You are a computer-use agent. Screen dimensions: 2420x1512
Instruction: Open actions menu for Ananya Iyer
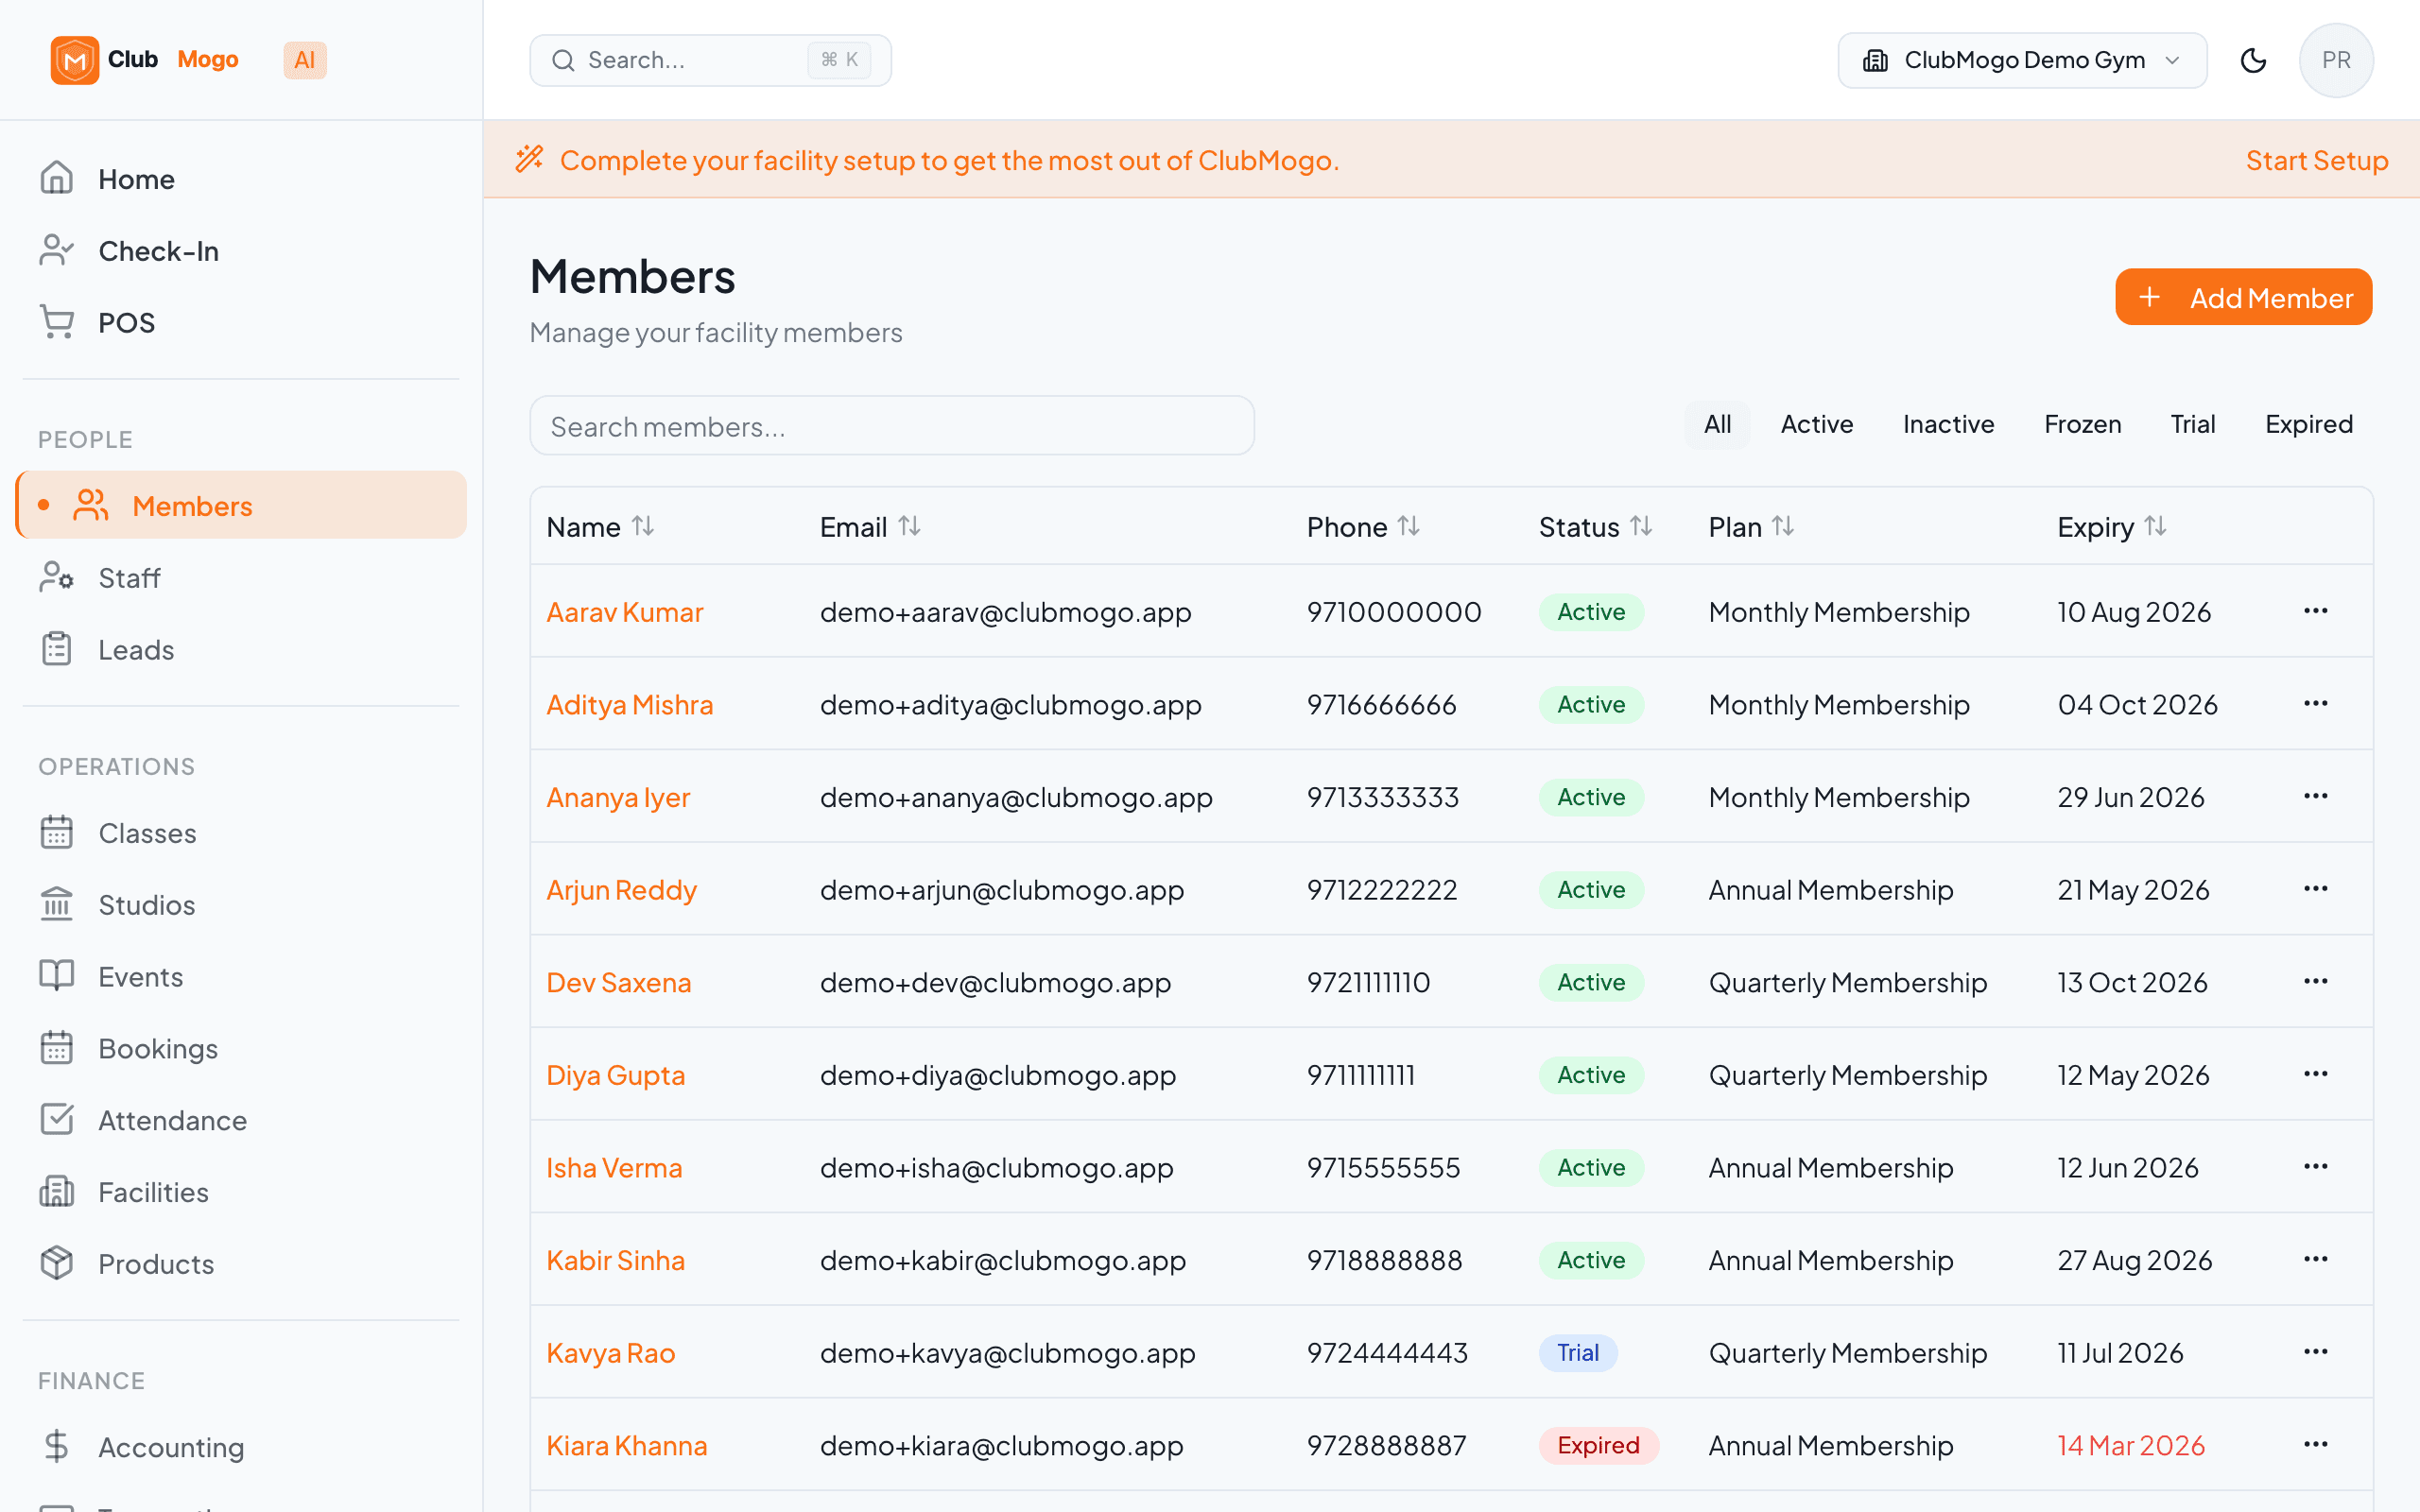2316,796
